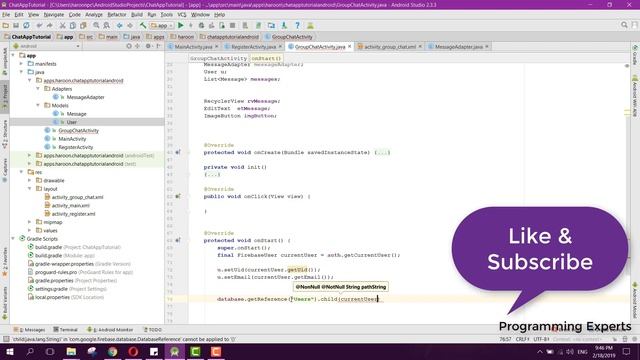Viewport: 640px width, 360px height.
Task: Collapse the layout folder node
Action: (x=29, y=189)
